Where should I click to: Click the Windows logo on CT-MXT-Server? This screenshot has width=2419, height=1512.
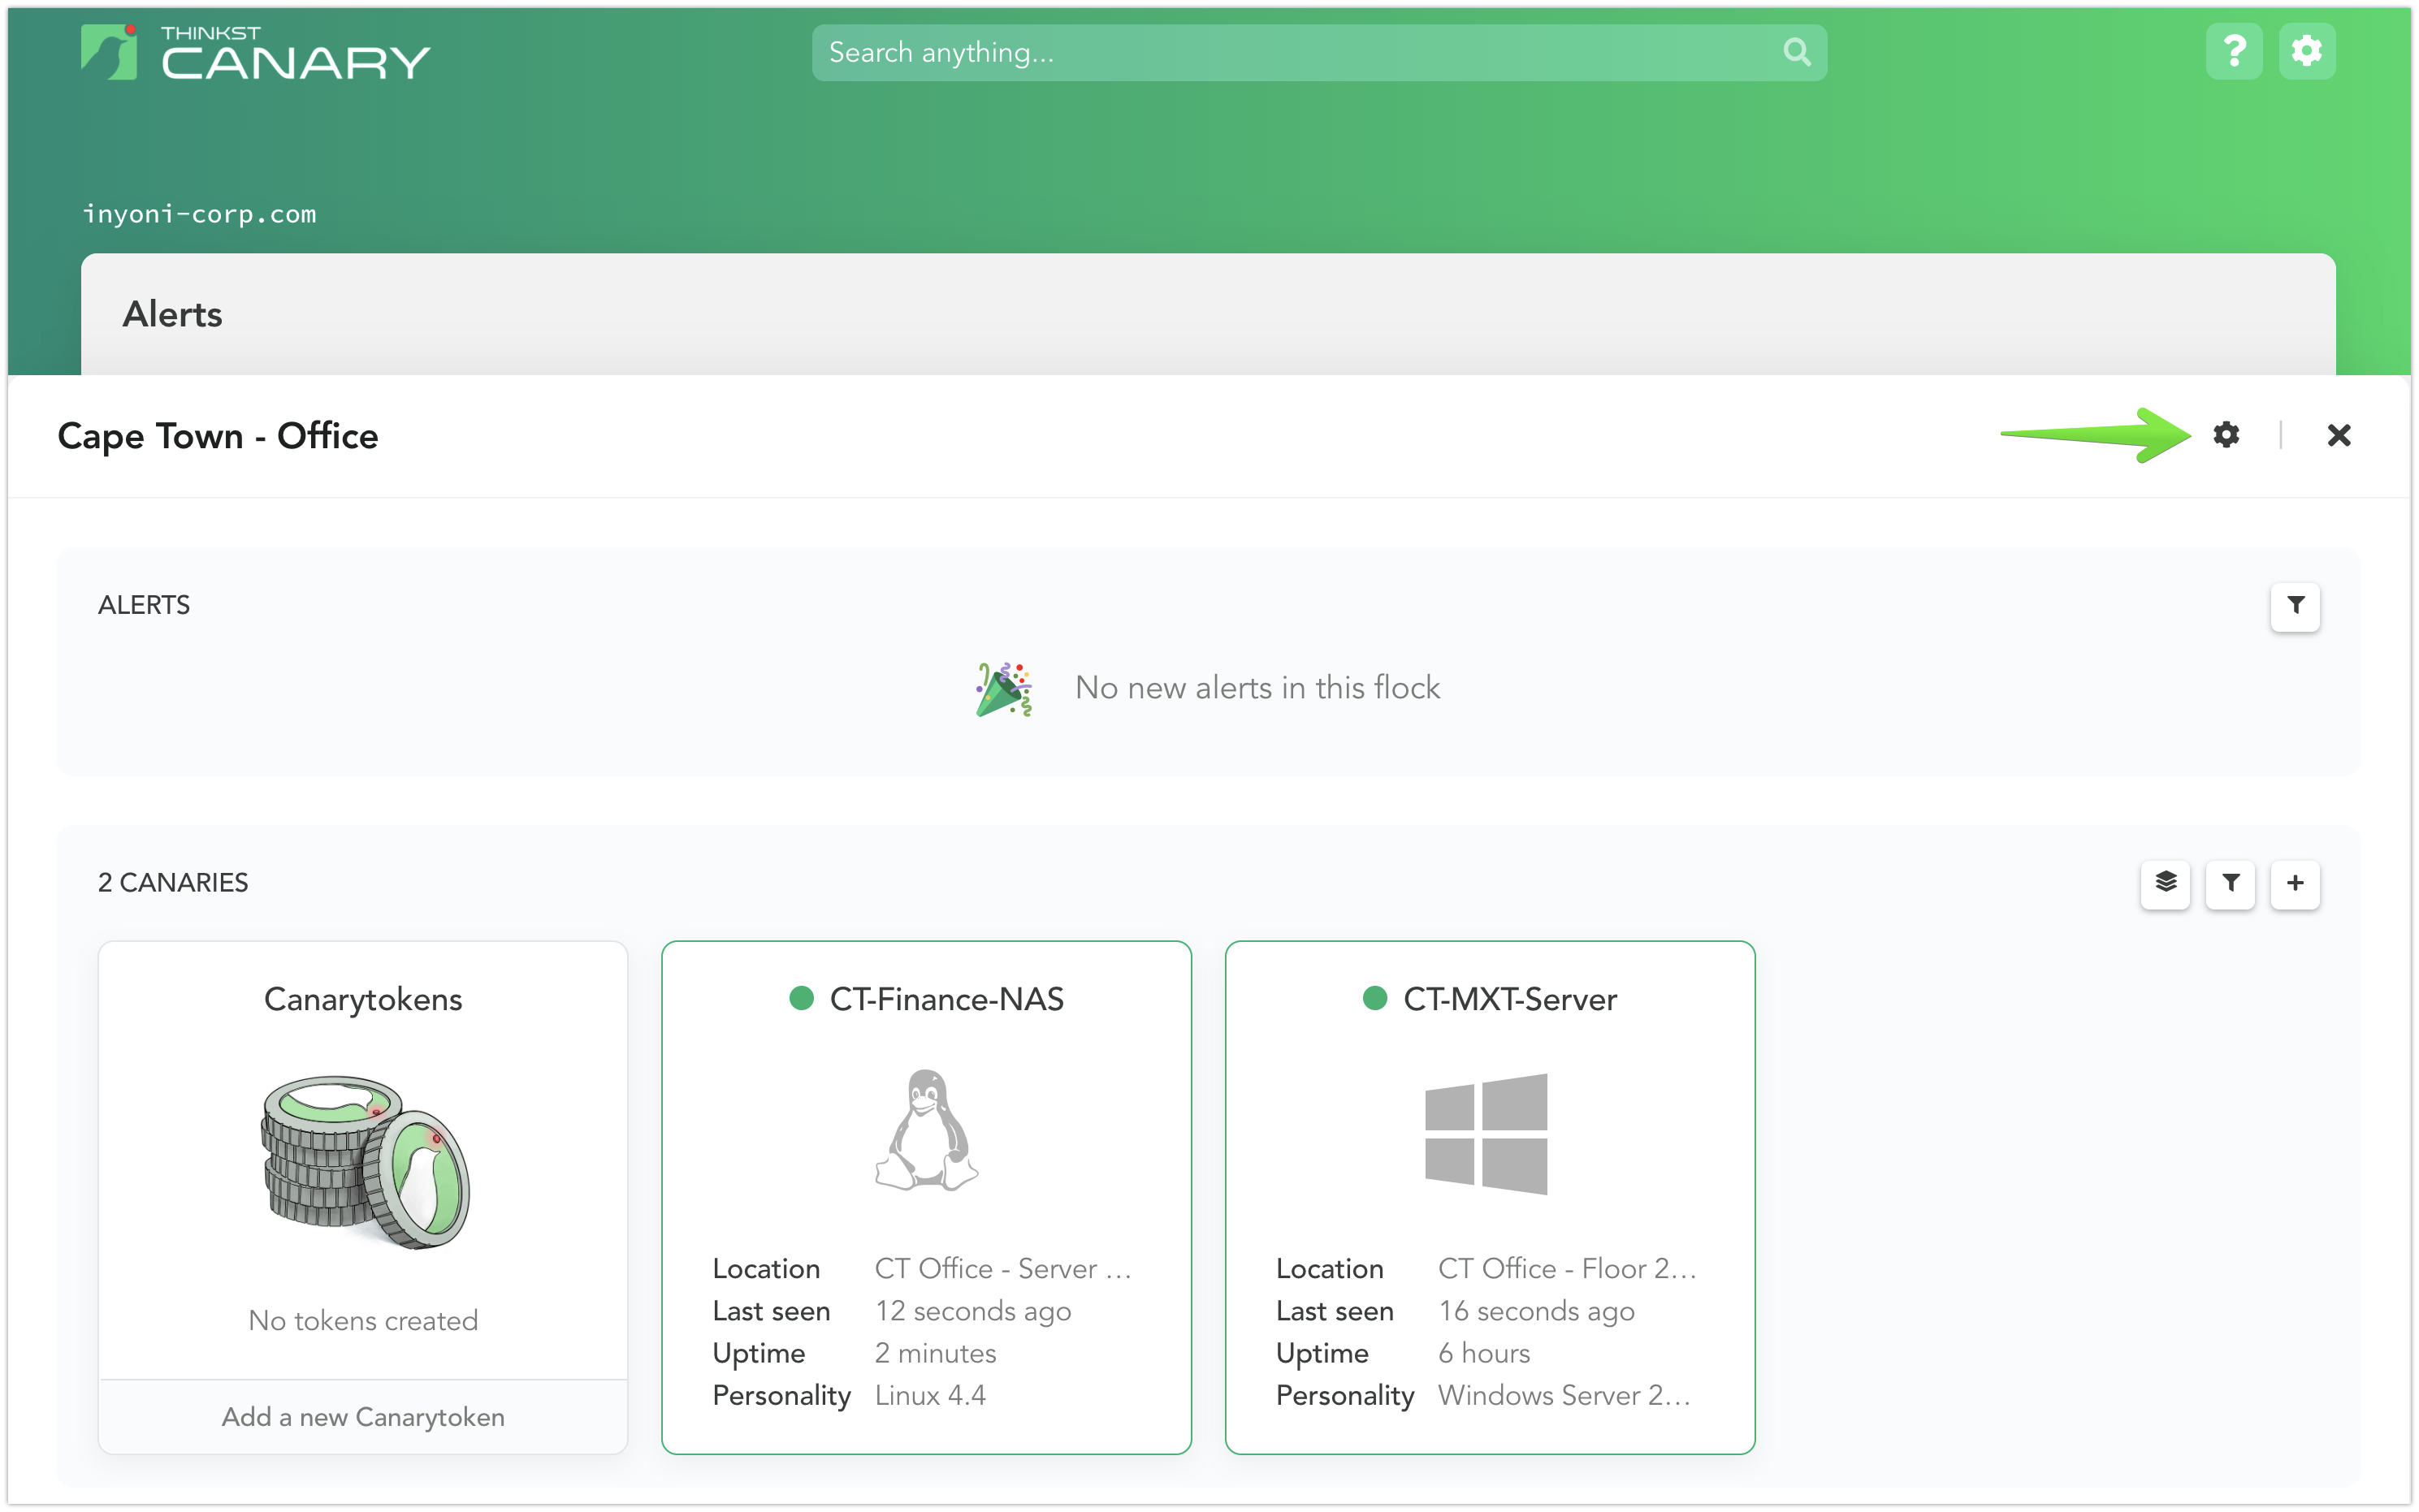coord(1486,1133)
